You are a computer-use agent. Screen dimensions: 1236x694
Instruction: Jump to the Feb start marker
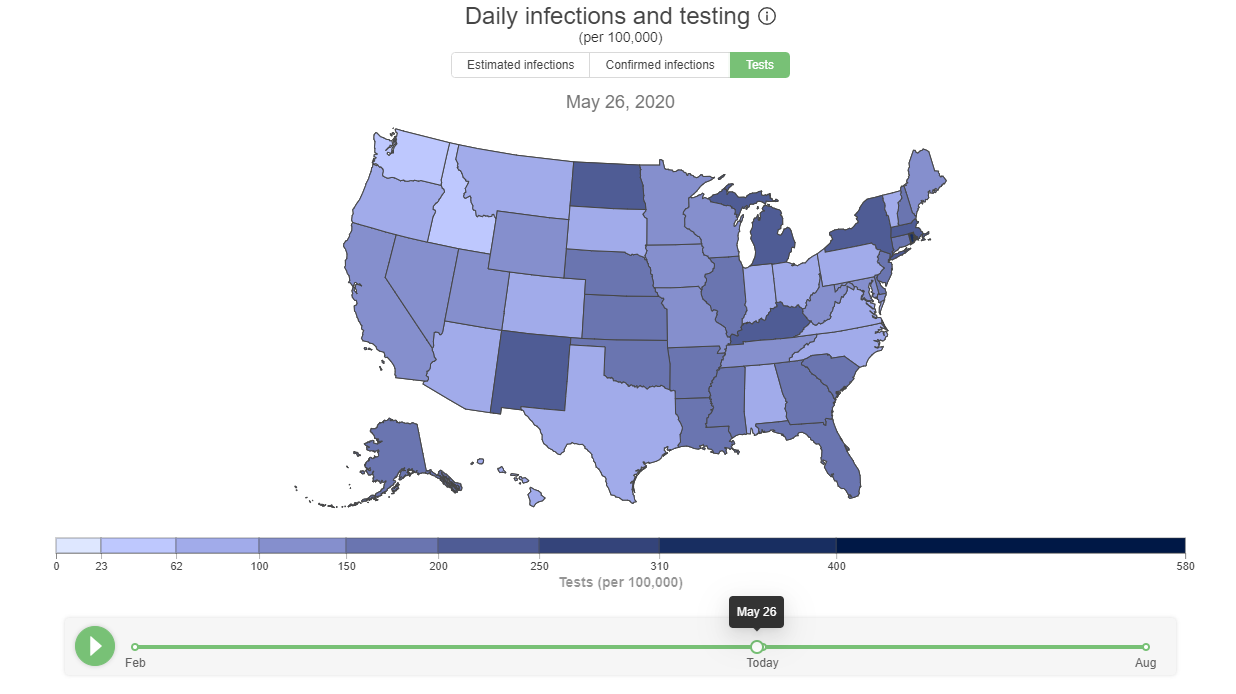pos(135,647)
